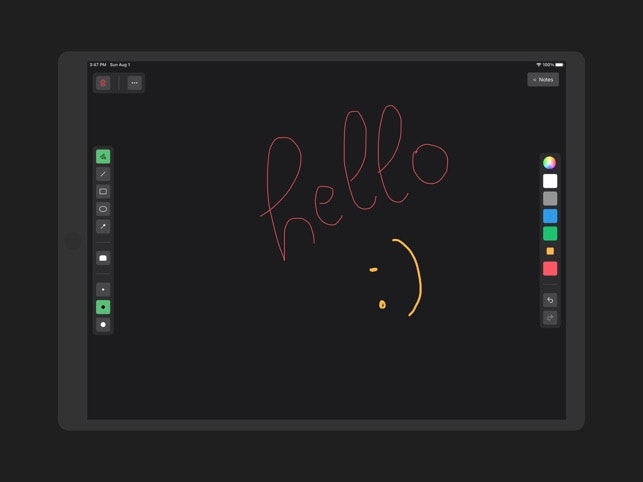Pick the green color swatch
The height and width of the screenshot is (482, 643).
coord(550,234)
